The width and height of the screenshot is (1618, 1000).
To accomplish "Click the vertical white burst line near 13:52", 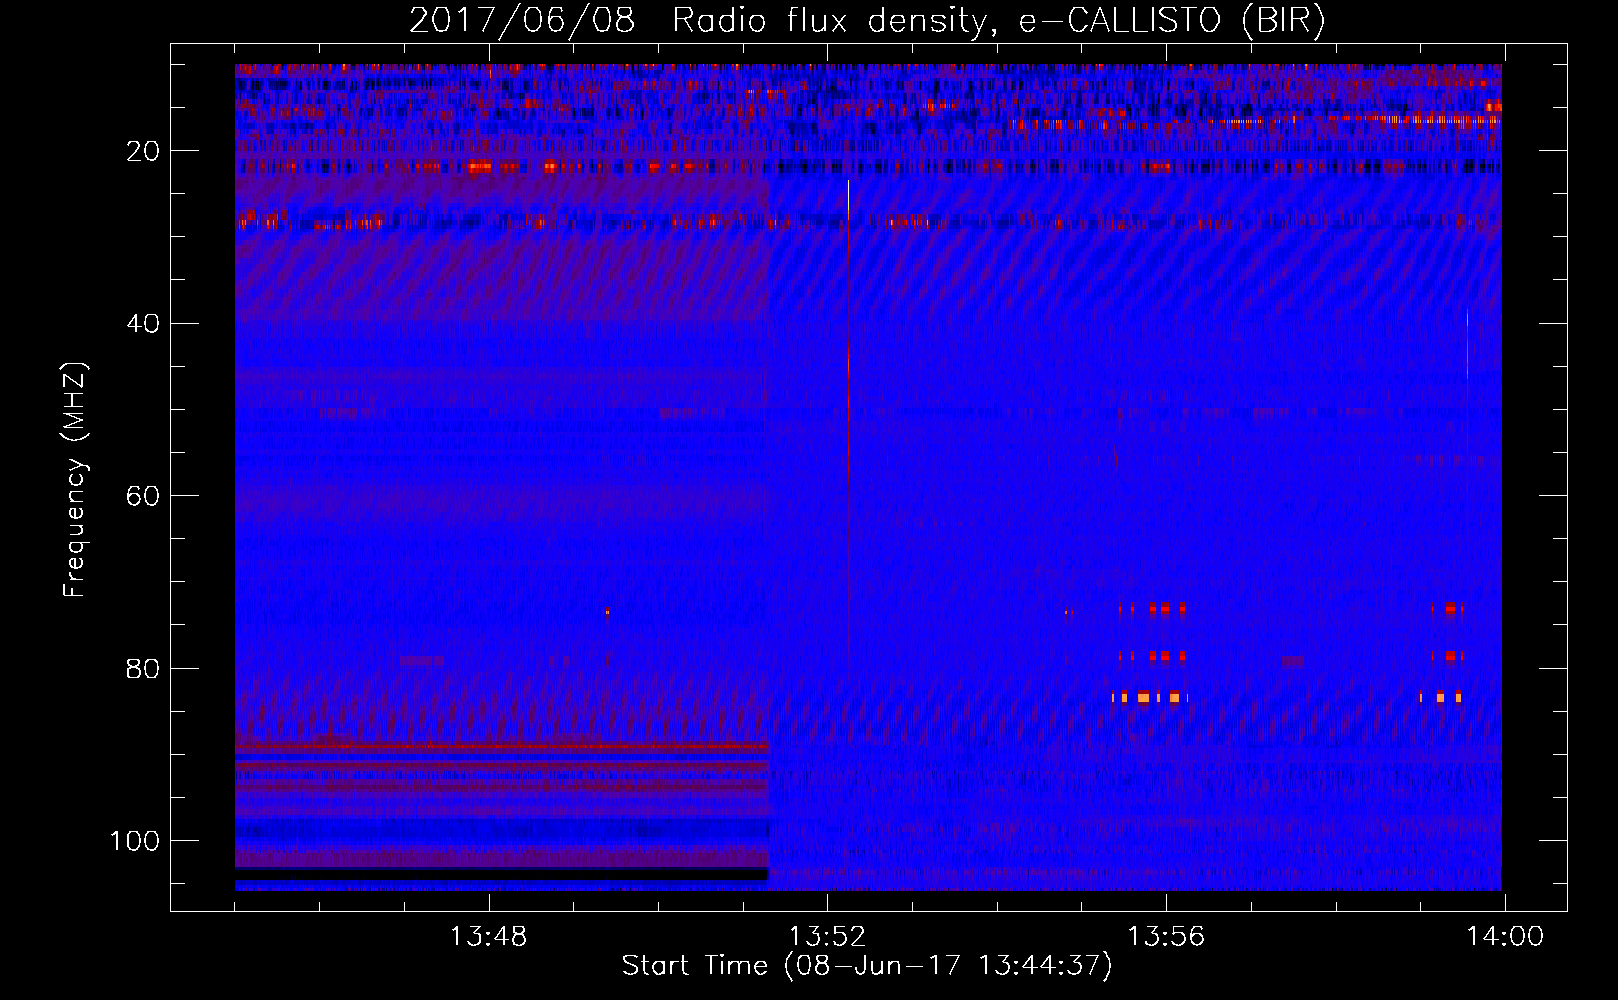I will pyautogui.click(x=849, y=420).
